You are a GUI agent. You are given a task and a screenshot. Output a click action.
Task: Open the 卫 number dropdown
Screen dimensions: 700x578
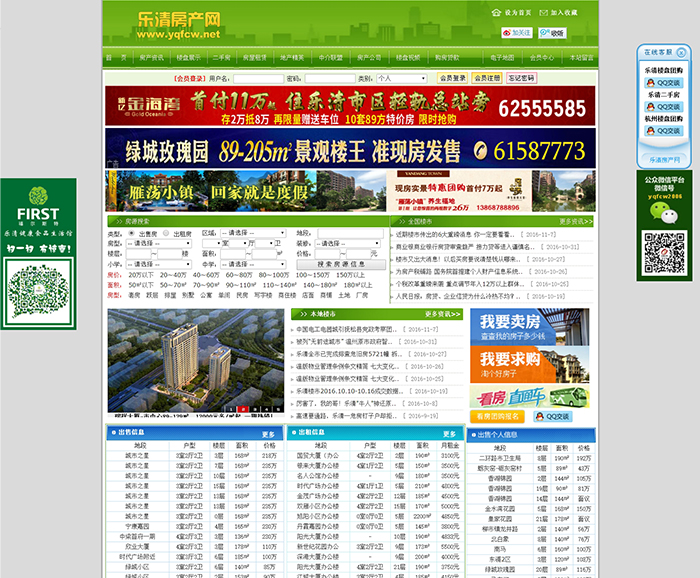(x=264, y=243)
